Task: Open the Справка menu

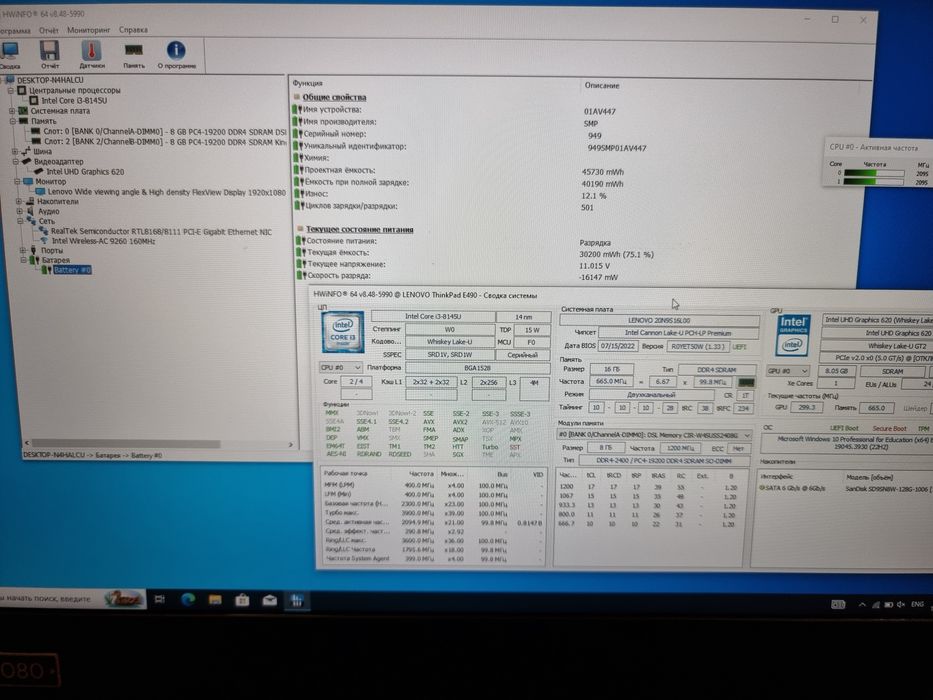Action: [133, 30]
